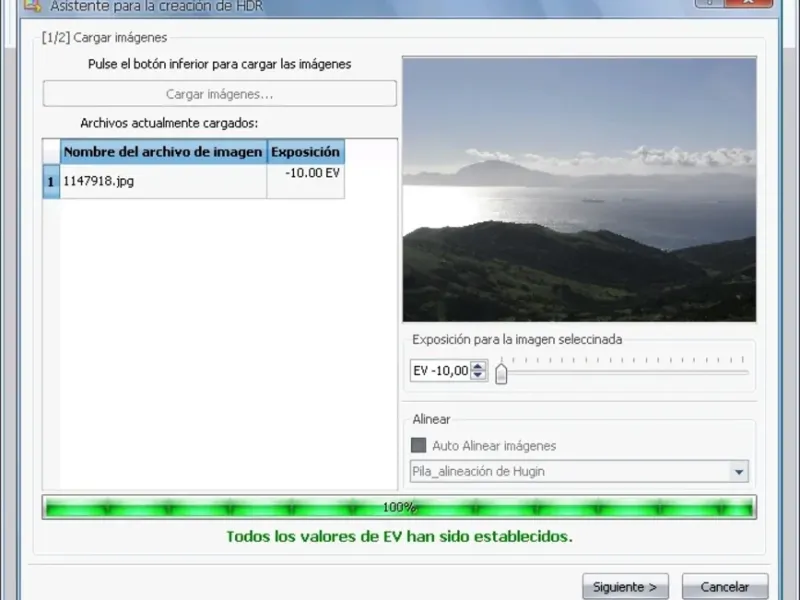
Task: Increase EV value with up arrow
Action: 478,366
